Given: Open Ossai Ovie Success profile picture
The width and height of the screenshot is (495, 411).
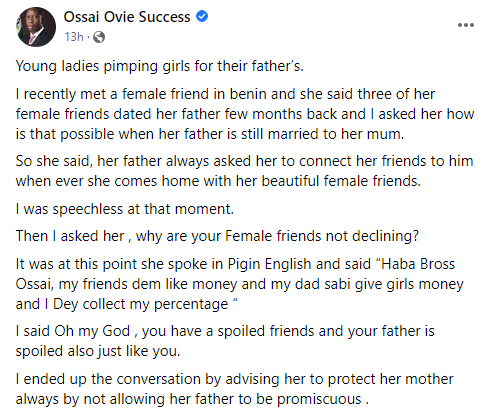Looking at the screenshot, I should (36, 27).
